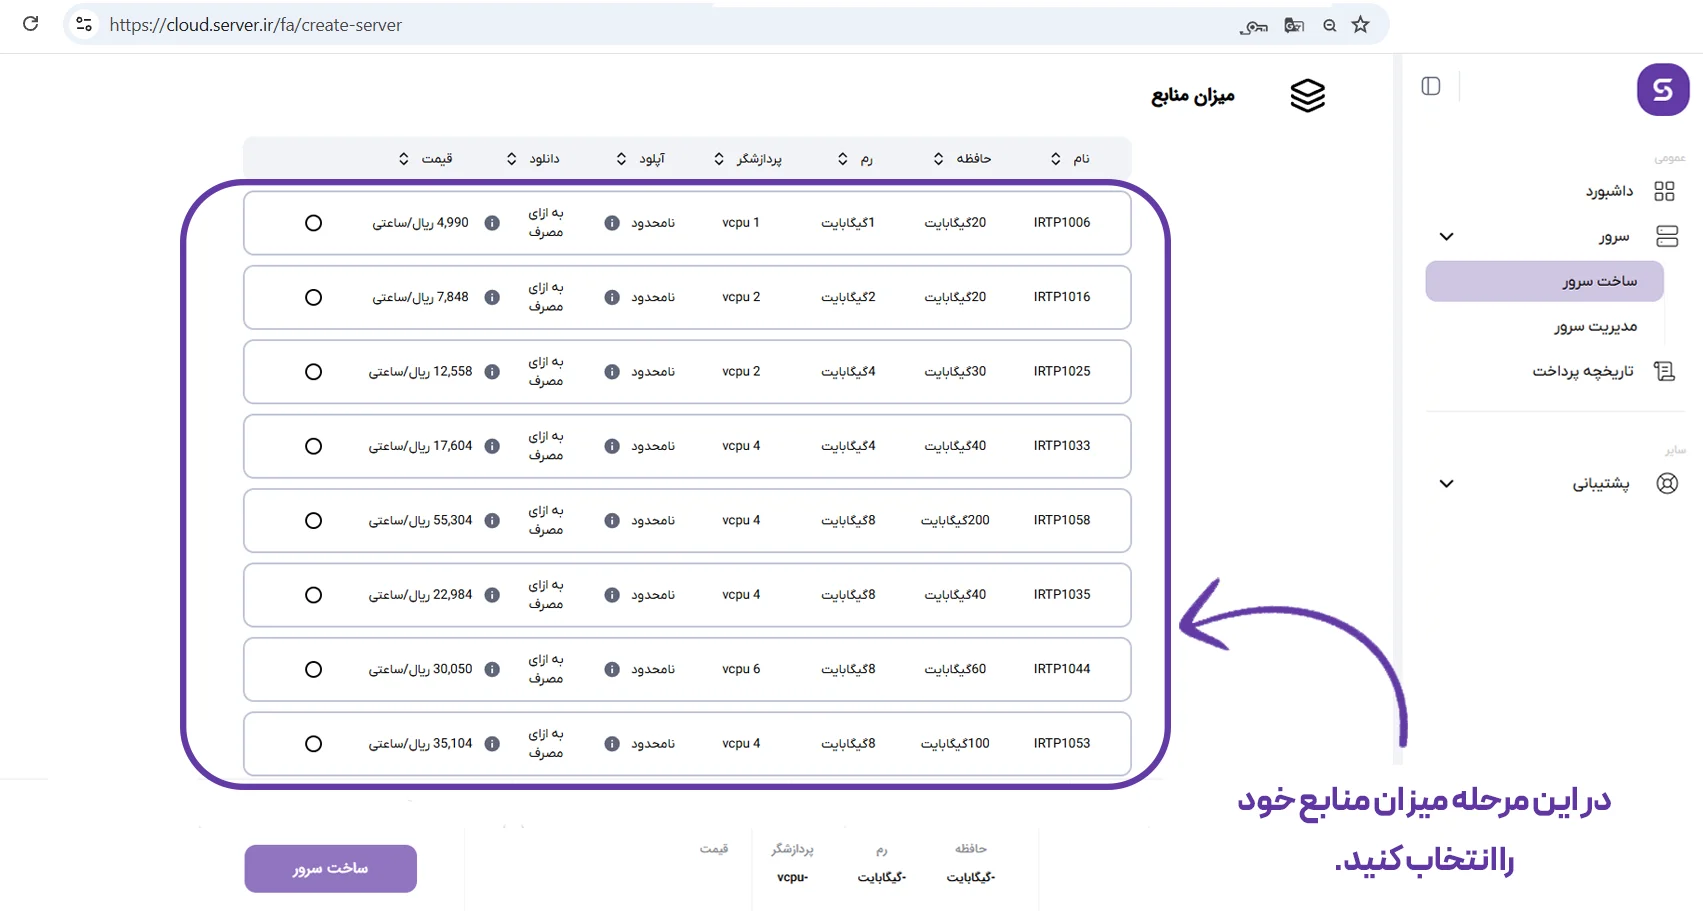This screenshot has height=911, width=1703.
Task: Choose the IRTP1033 plan radio button
Action: tap(313, 446)
